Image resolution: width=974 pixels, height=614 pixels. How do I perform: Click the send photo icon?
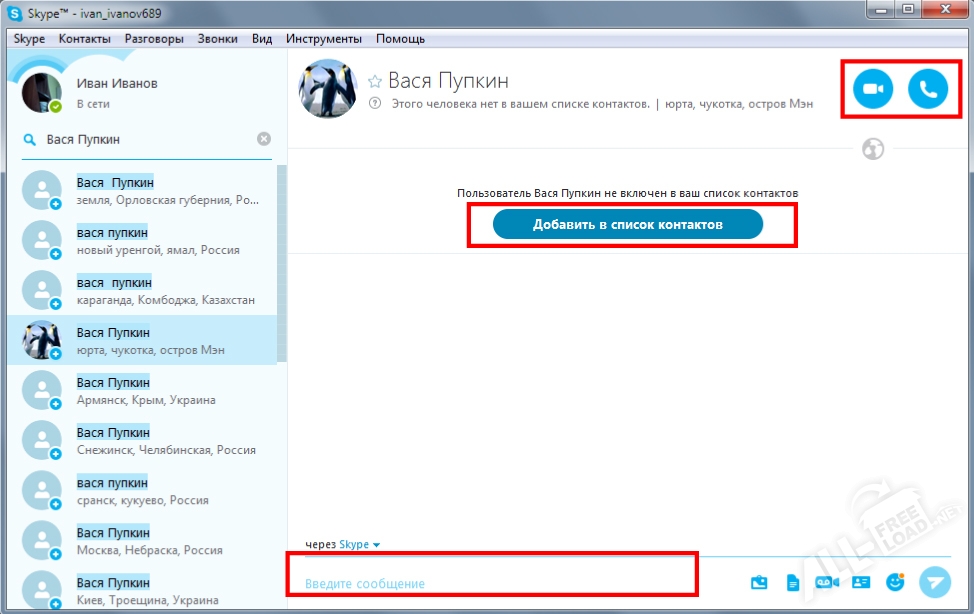(x=759, y=582)
